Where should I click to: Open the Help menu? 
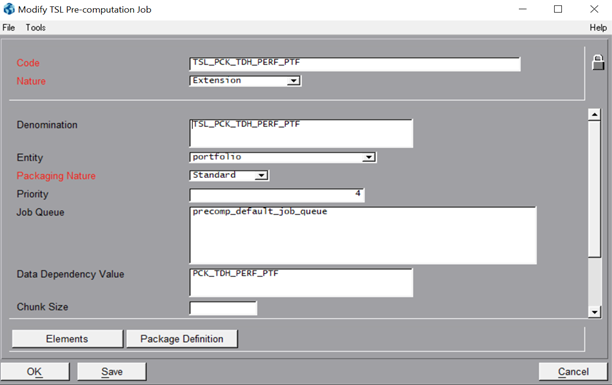pyautogui.click(x=598, y=27)
